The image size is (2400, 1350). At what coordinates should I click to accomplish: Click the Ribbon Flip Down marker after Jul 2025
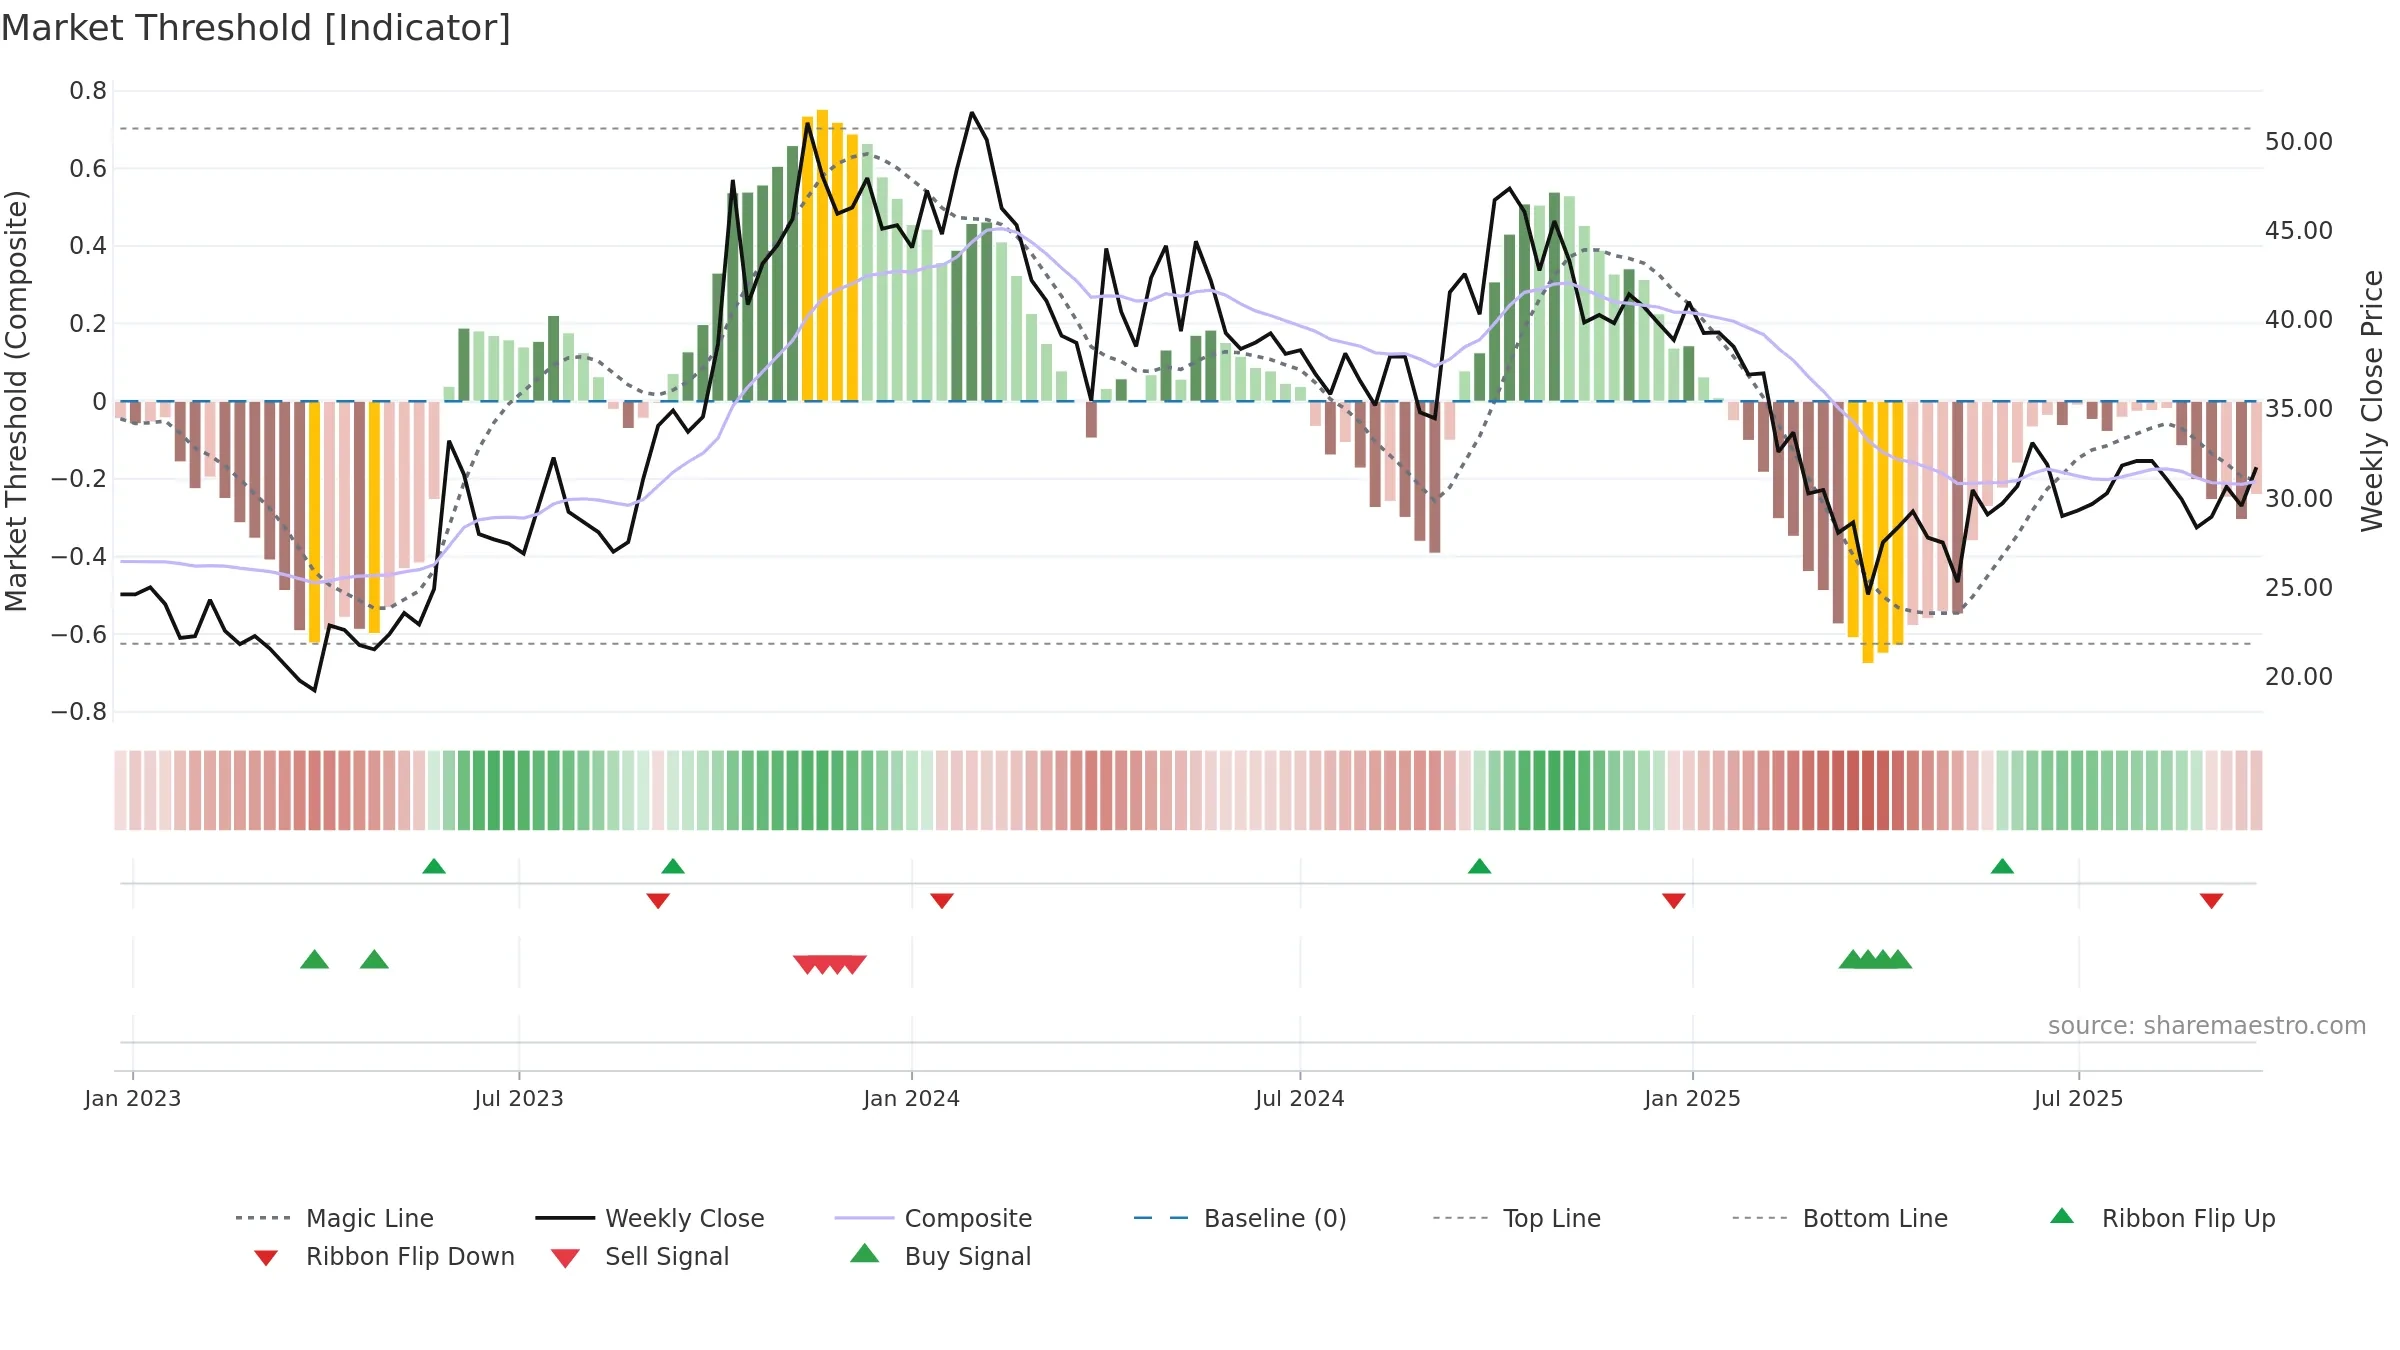click(2211, 901)
